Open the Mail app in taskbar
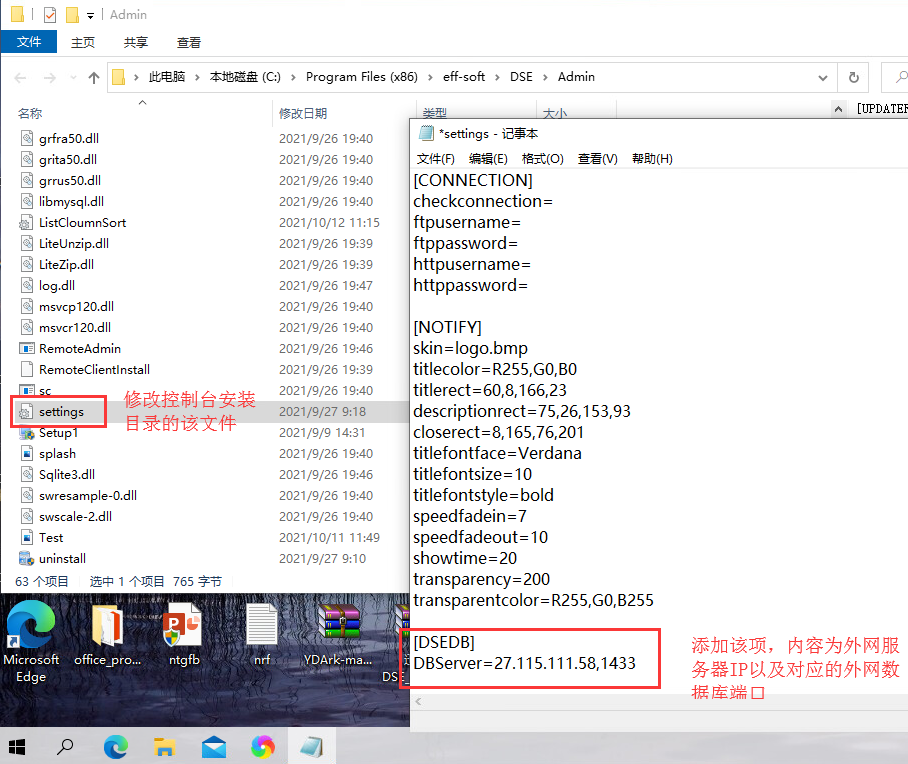Screen dimensions: 908x764 point(214,747)
